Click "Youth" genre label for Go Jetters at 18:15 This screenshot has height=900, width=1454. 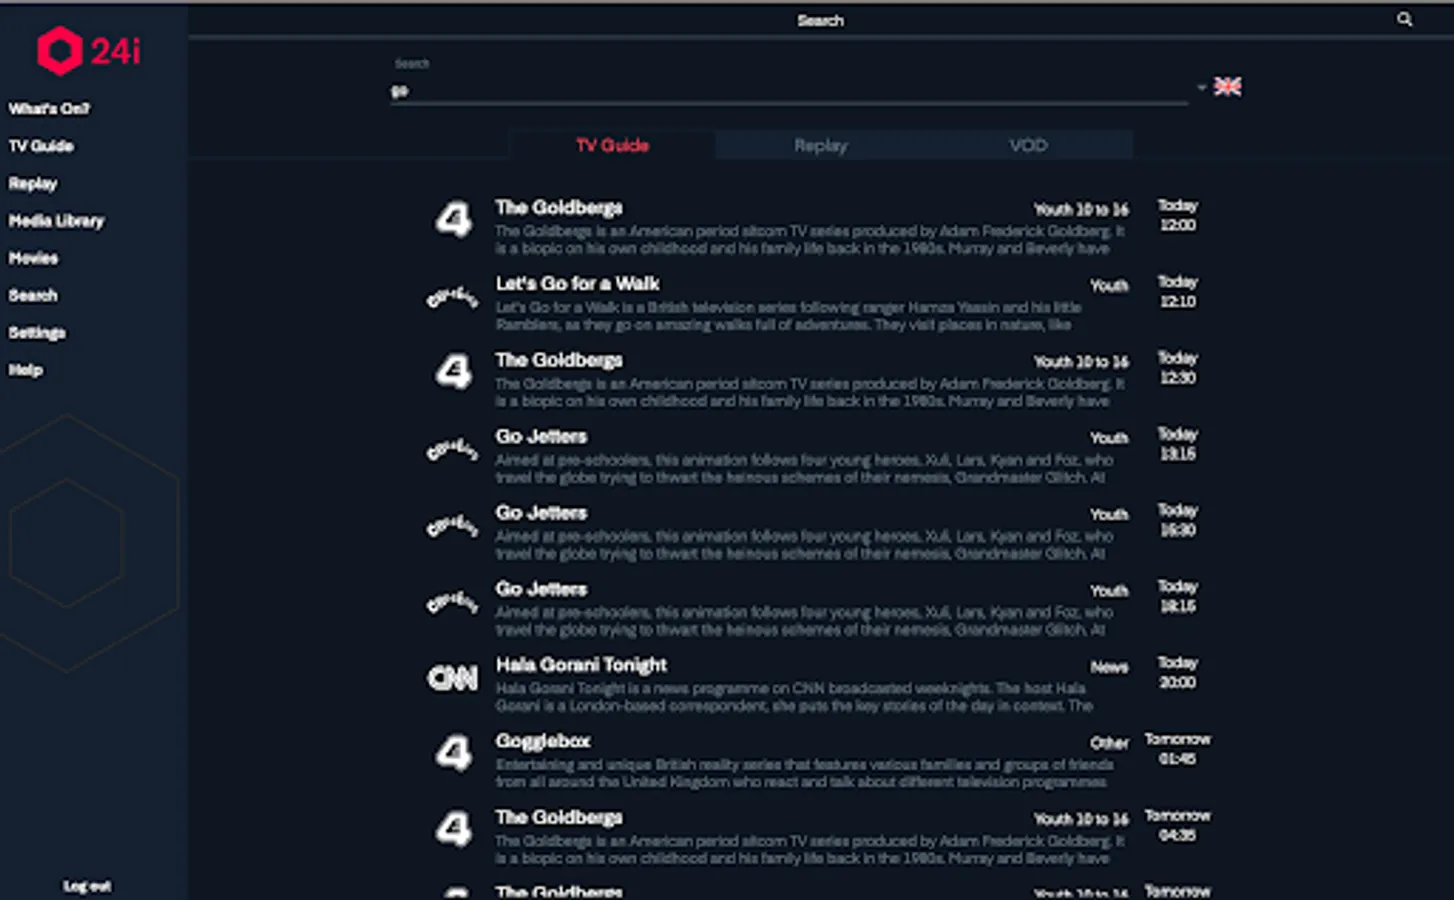1109,591
